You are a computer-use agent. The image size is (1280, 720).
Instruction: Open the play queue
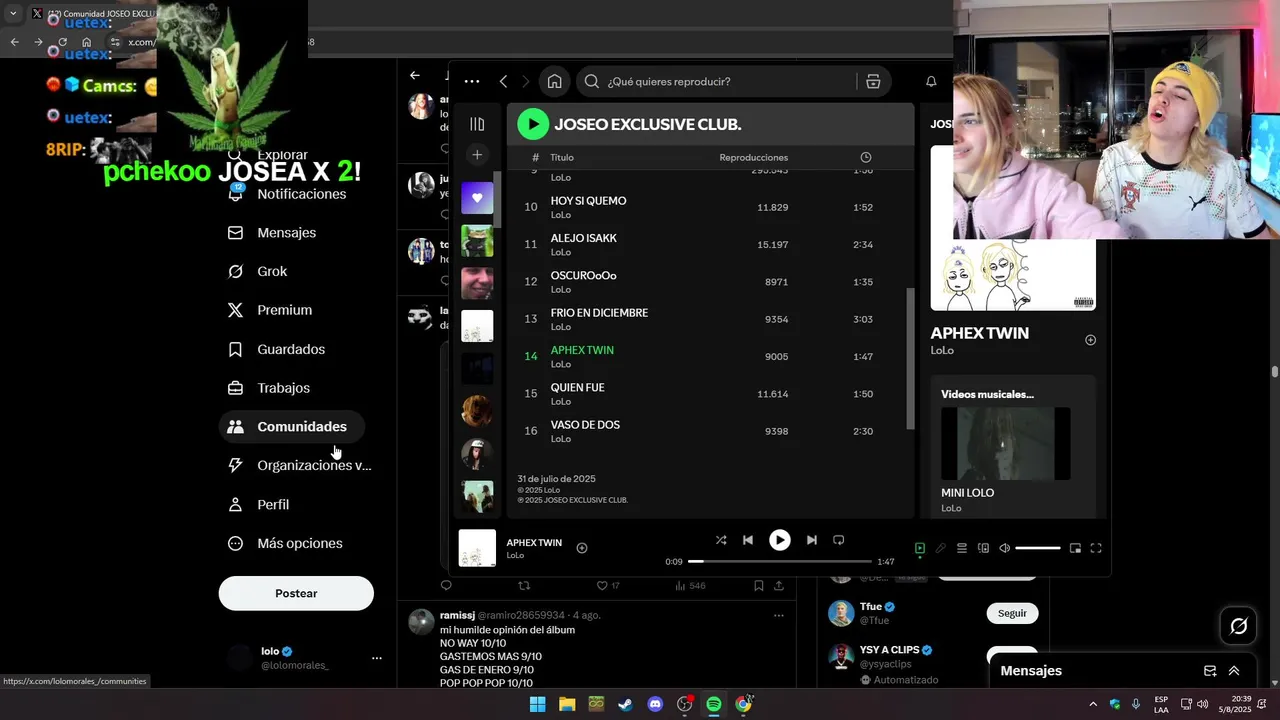[x=962, y=548]
